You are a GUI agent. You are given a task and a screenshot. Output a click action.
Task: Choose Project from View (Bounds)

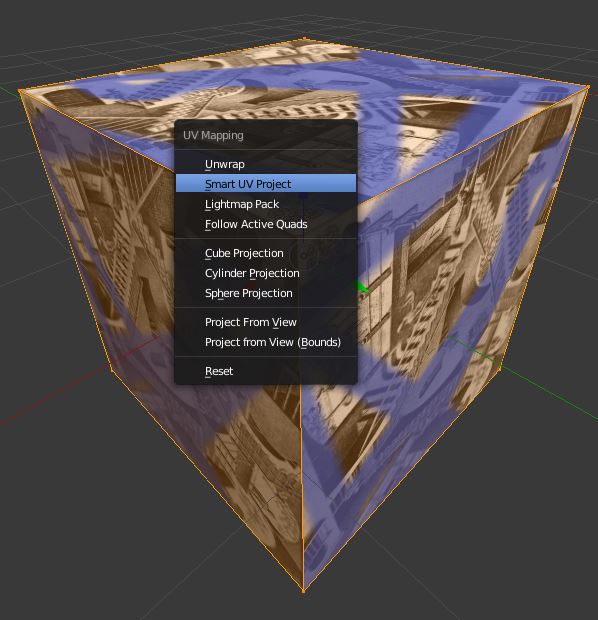coord(266,342)
